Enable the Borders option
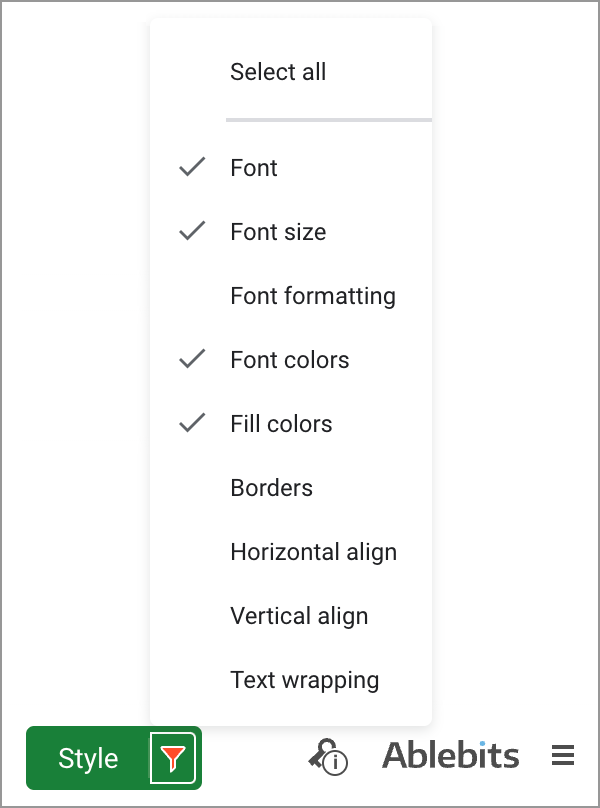Image resolution: width=600 pixels, height=808 pixels. (271, 487)
